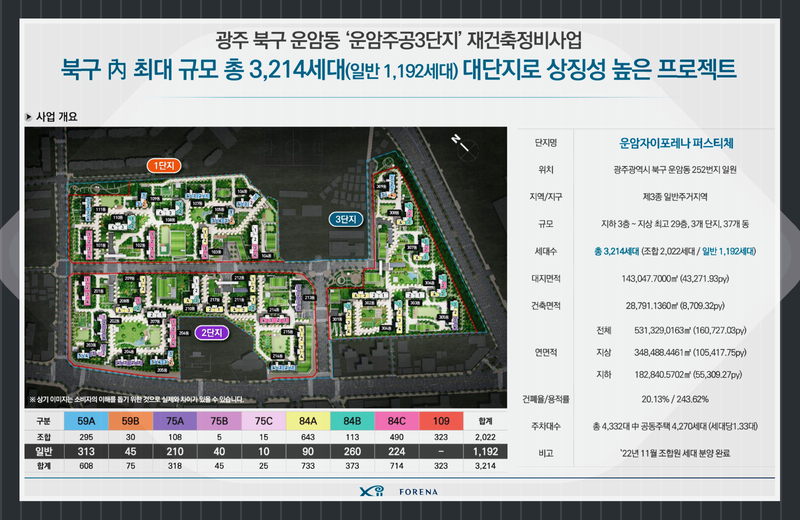The image size is (800, 520).
Task: Click the 광주 북구 운암동 title line
Action: point(398,40)
